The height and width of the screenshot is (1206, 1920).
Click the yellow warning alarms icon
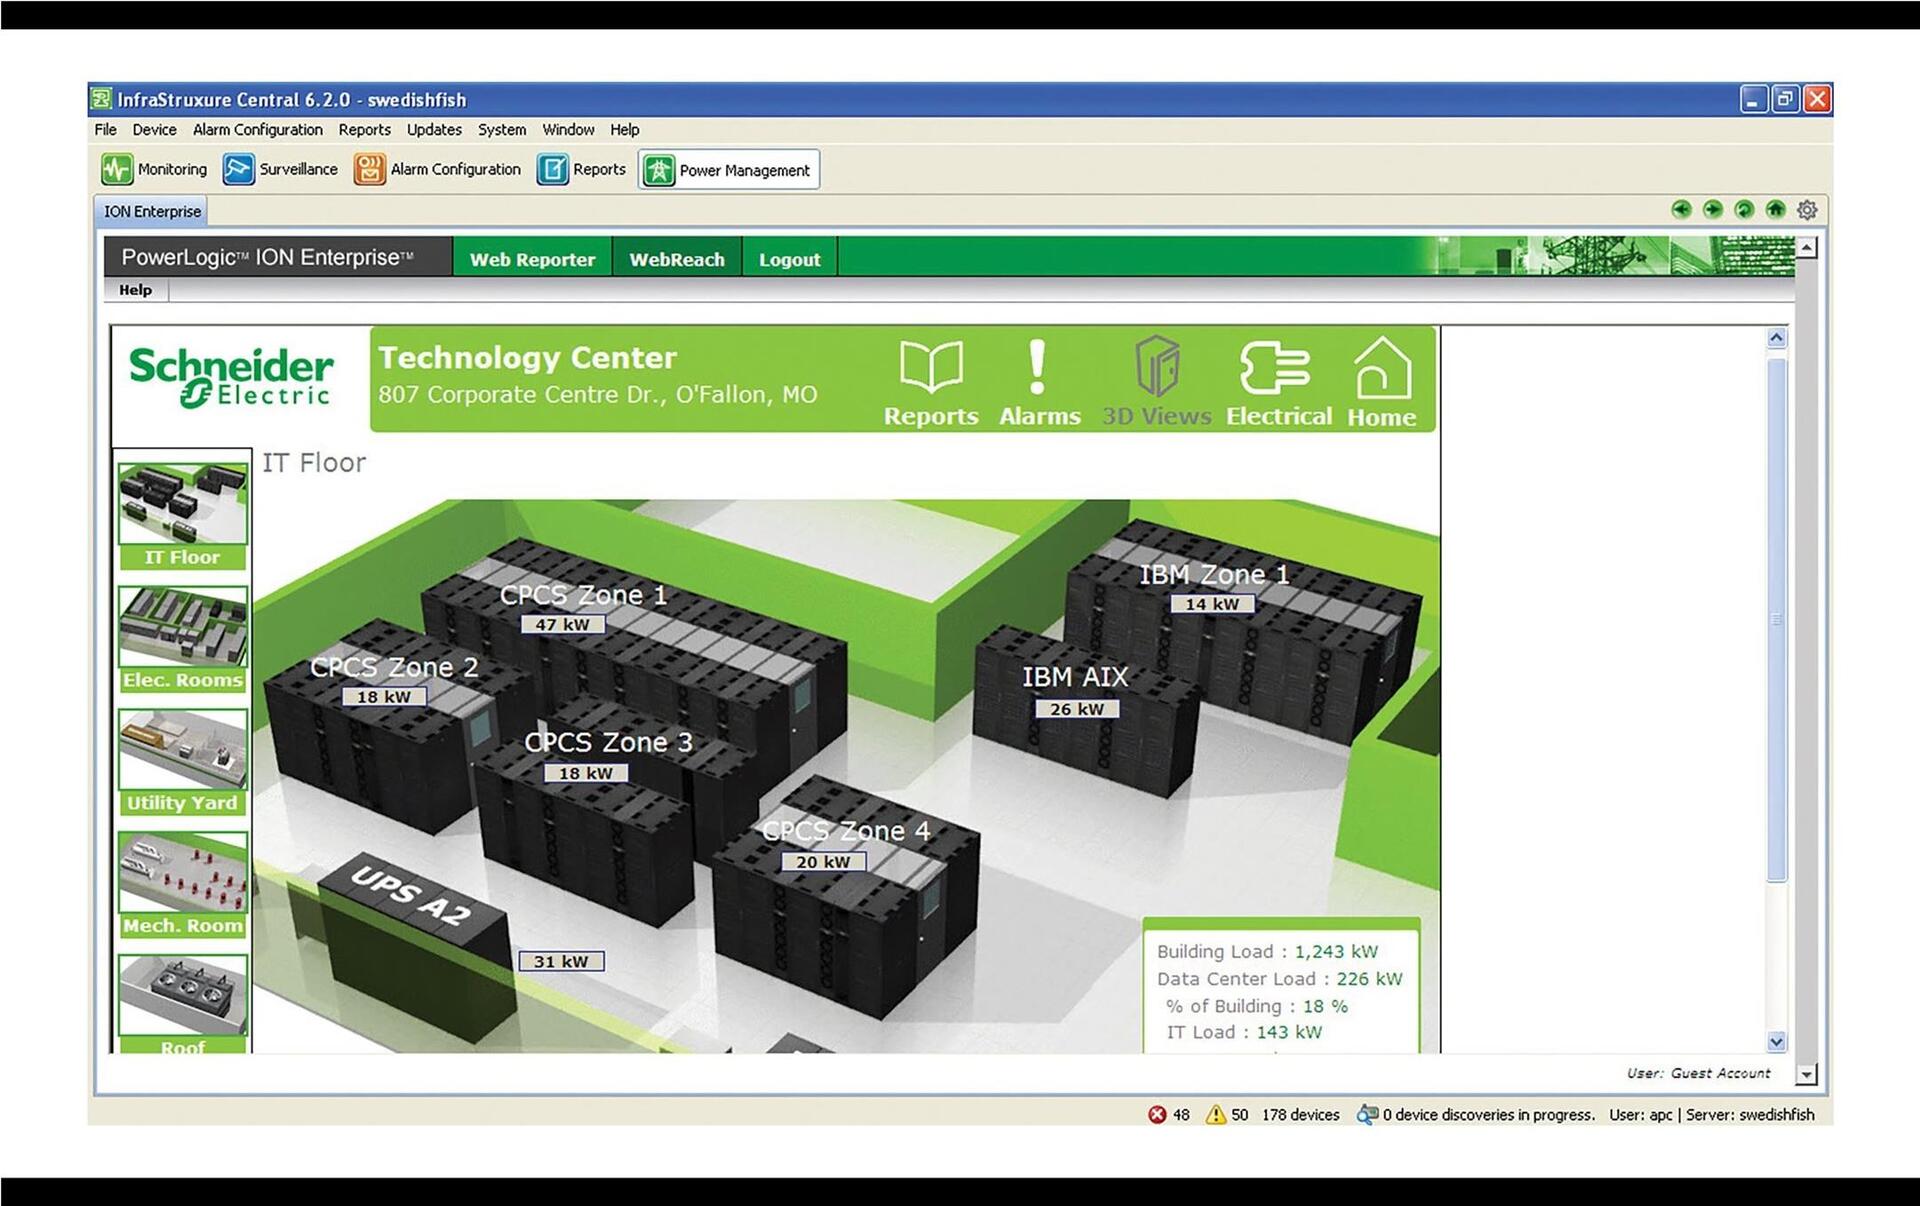coord(1216,1114)
